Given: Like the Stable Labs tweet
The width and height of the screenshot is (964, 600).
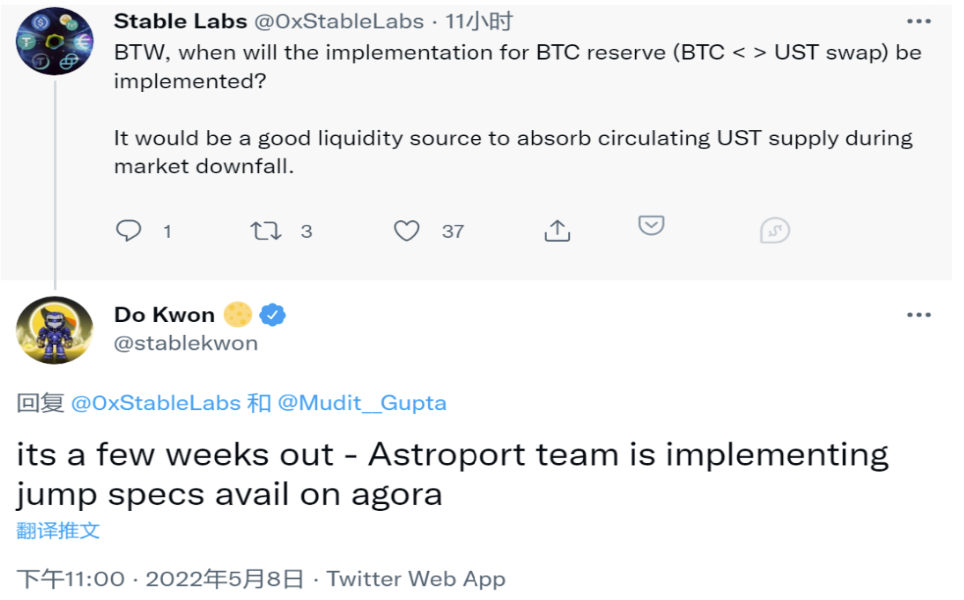Looking at the screenshot, I should (406, 231).
